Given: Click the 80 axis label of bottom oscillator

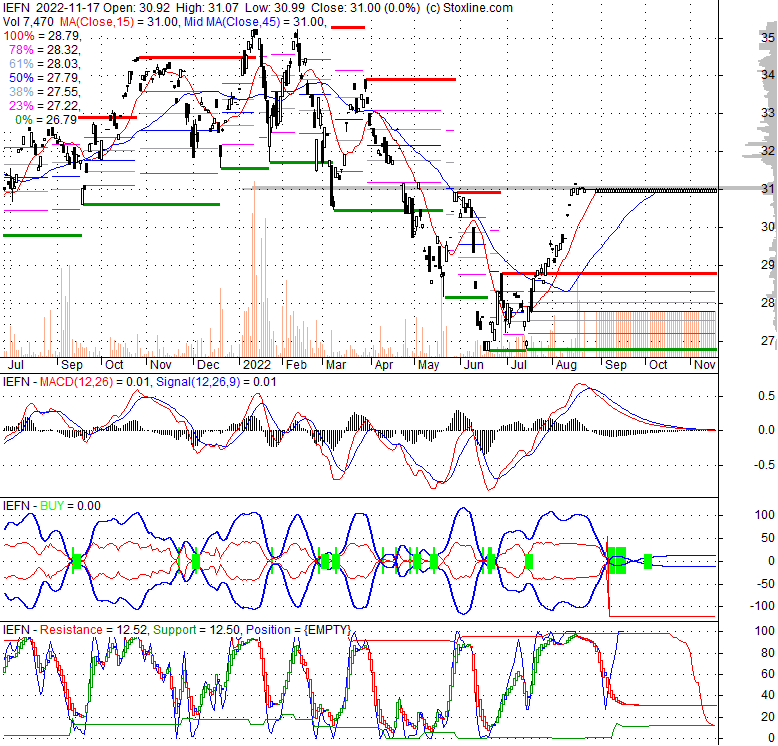Looking at the screenshot, I should coord(768,653).
